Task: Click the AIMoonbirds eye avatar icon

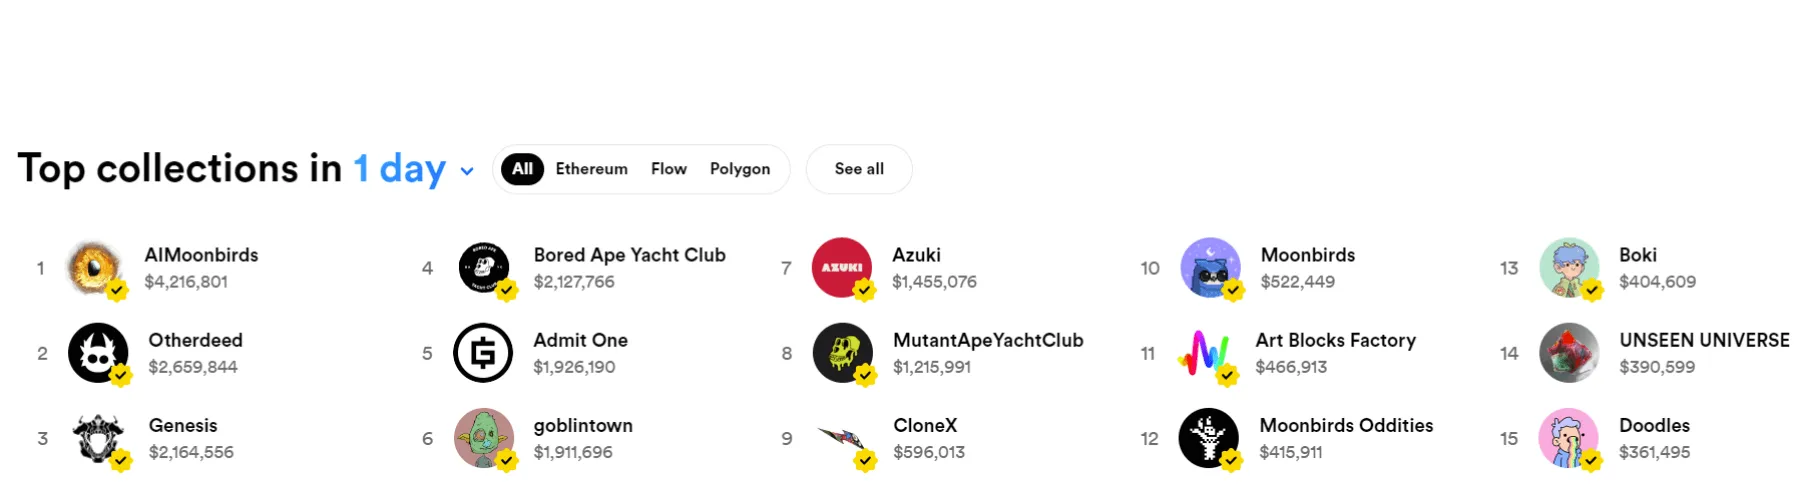Action: (96, 267)
